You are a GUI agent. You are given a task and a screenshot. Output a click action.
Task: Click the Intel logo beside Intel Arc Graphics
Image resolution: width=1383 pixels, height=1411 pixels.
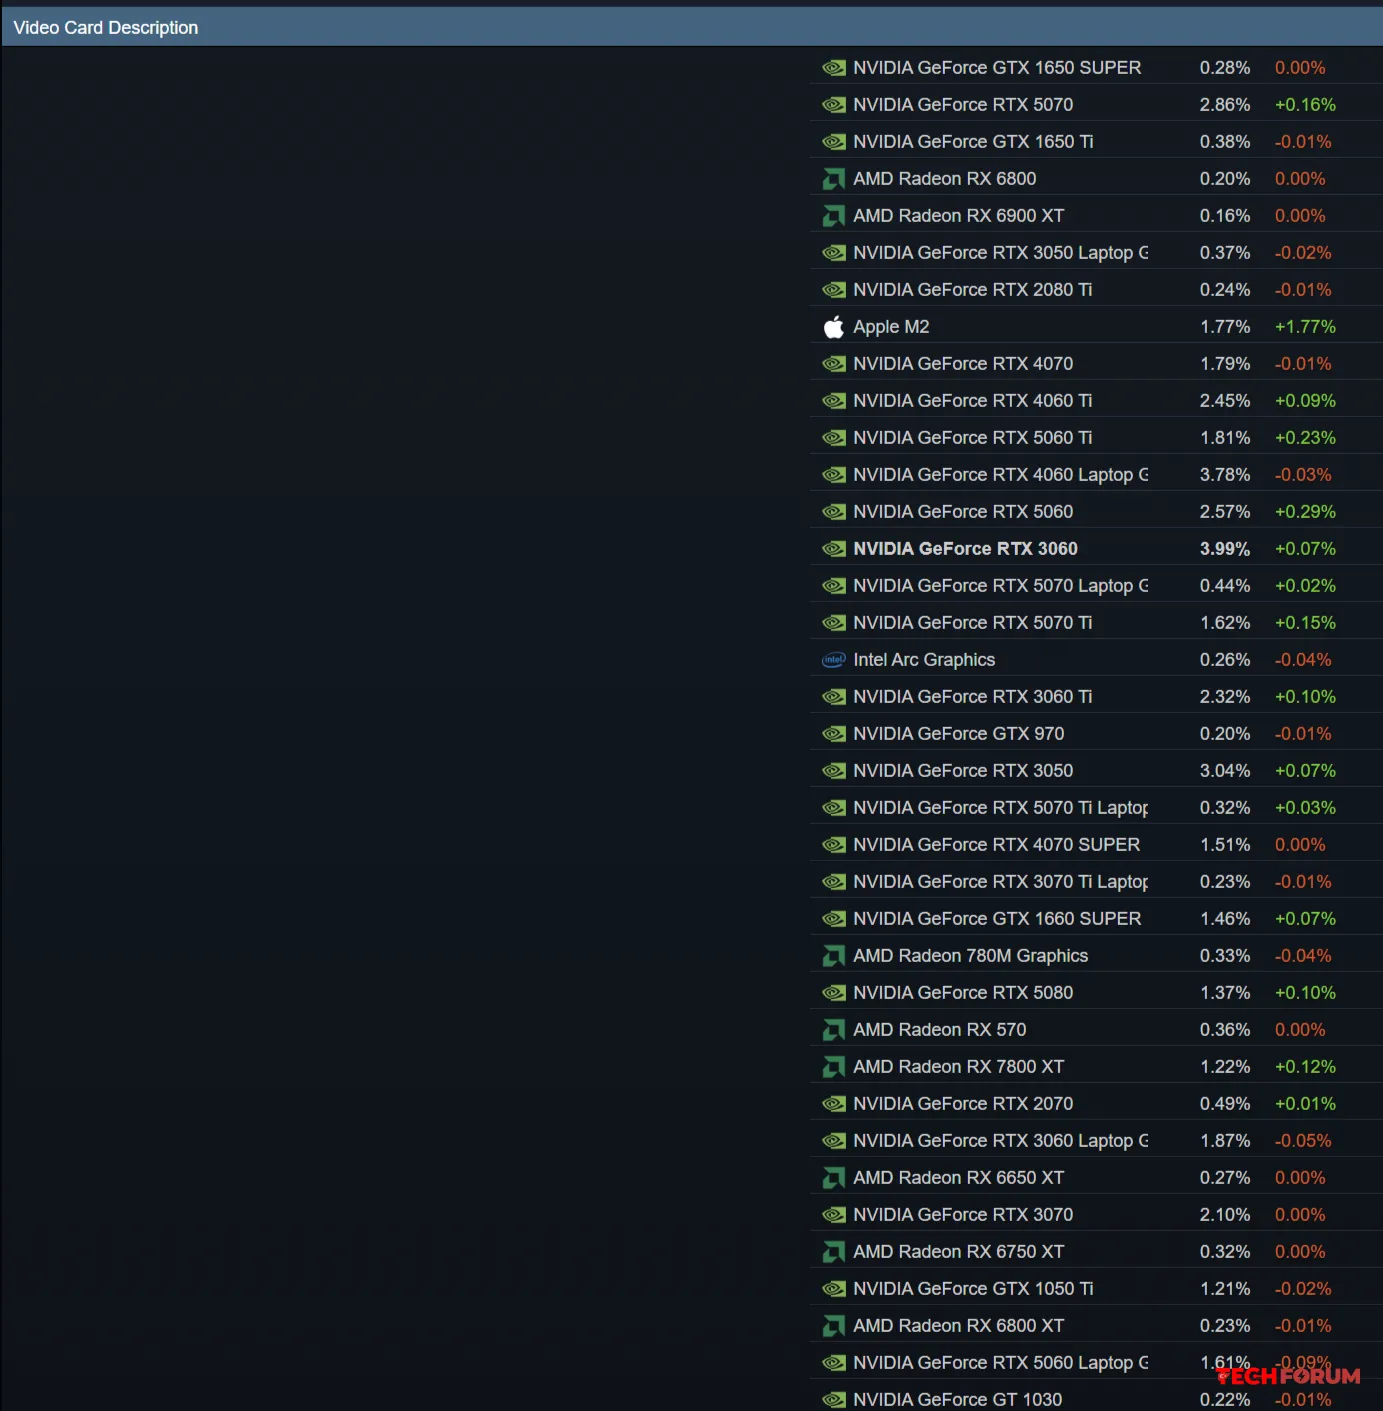click(833, 660)
